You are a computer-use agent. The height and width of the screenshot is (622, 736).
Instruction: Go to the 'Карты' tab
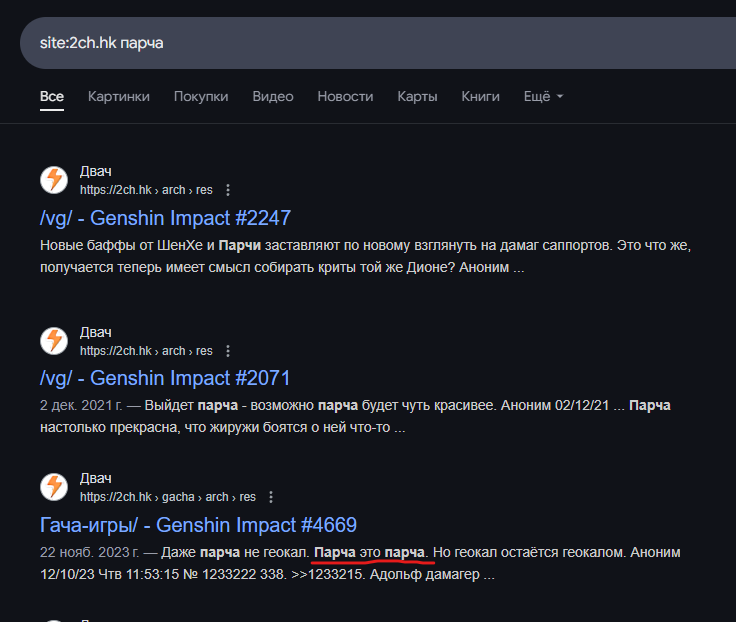pyautogui.click(x=417, y=96)
